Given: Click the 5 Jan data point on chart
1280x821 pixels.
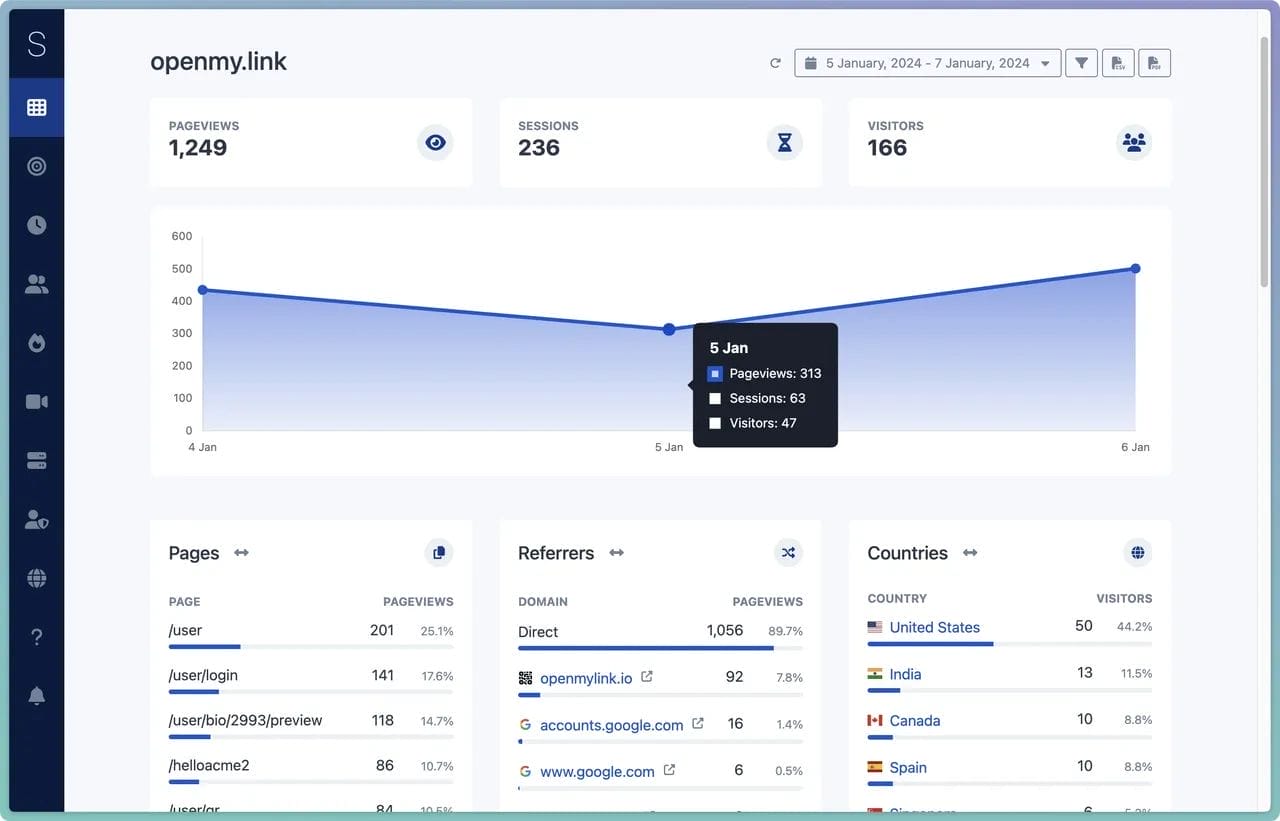Looking at the screenshot, I should 669,329.
